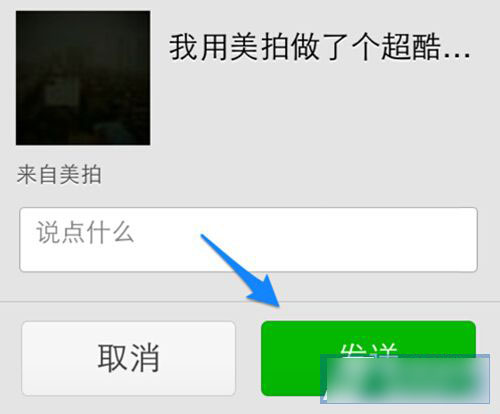Click the 说点什么 placeholder text

click(x=85, y=232)
